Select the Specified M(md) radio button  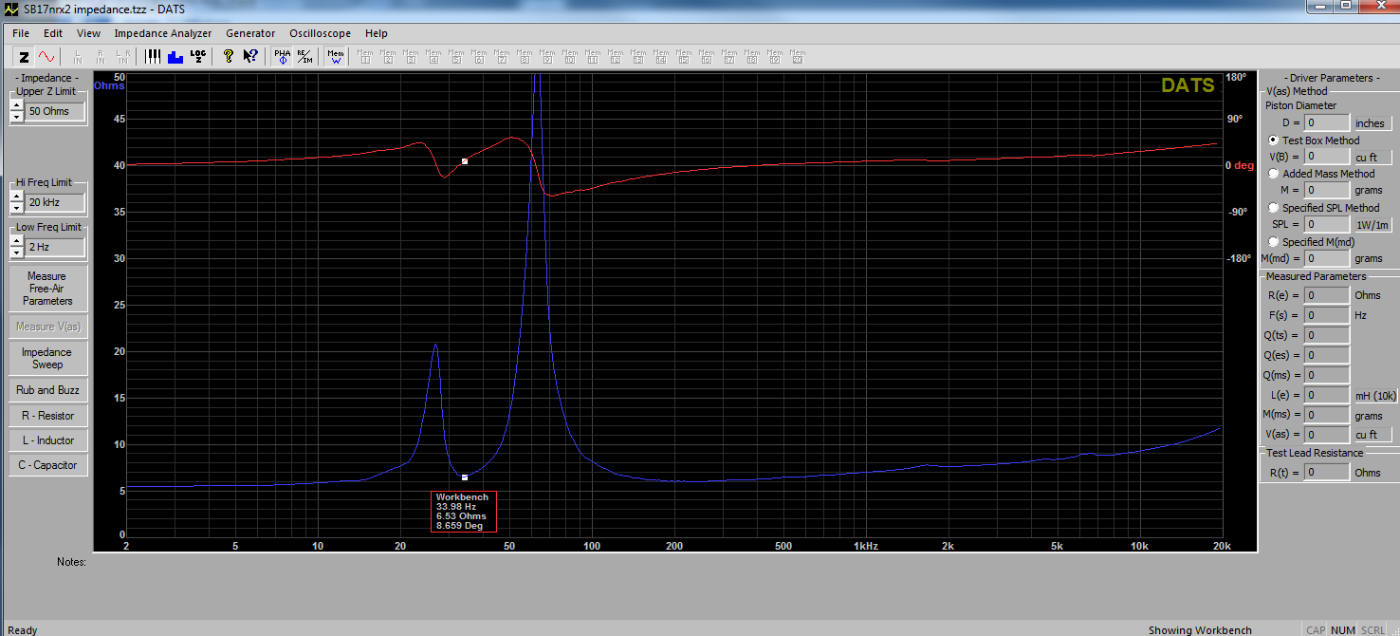coord(1273,241)
